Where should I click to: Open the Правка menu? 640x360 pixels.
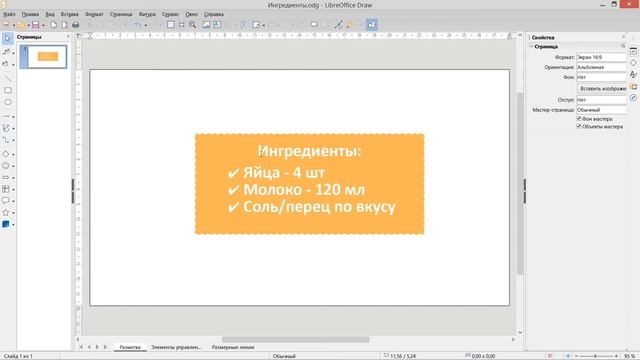pyautogui.click(x=30, y=14)
